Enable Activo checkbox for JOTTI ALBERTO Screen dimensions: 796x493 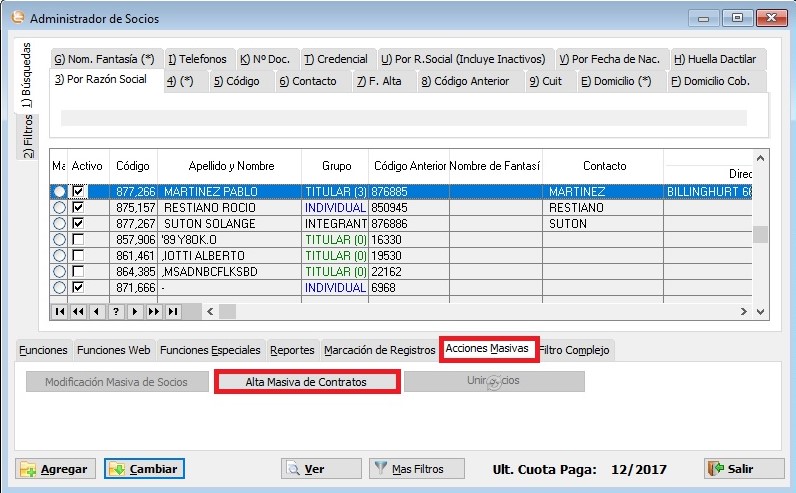(79, 256)
